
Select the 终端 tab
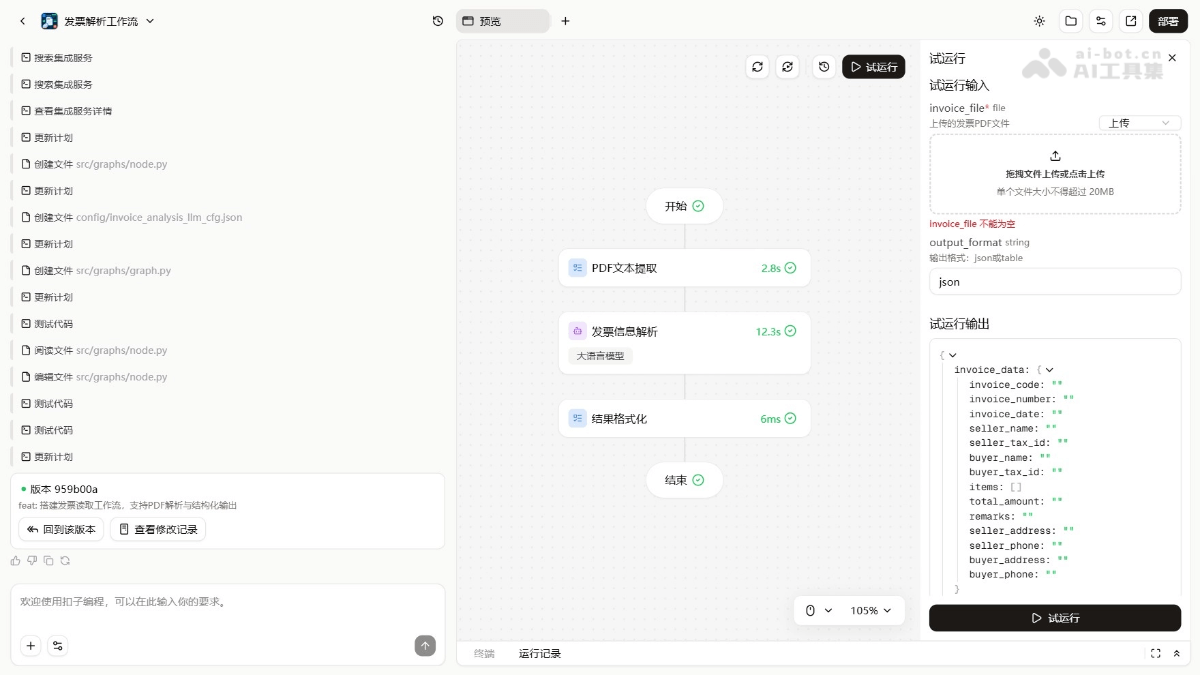point(483,653)
